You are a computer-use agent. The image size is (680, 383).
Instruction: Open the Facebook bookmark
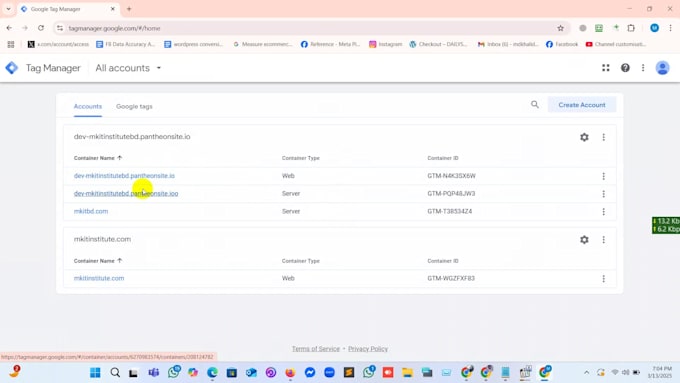562,44
